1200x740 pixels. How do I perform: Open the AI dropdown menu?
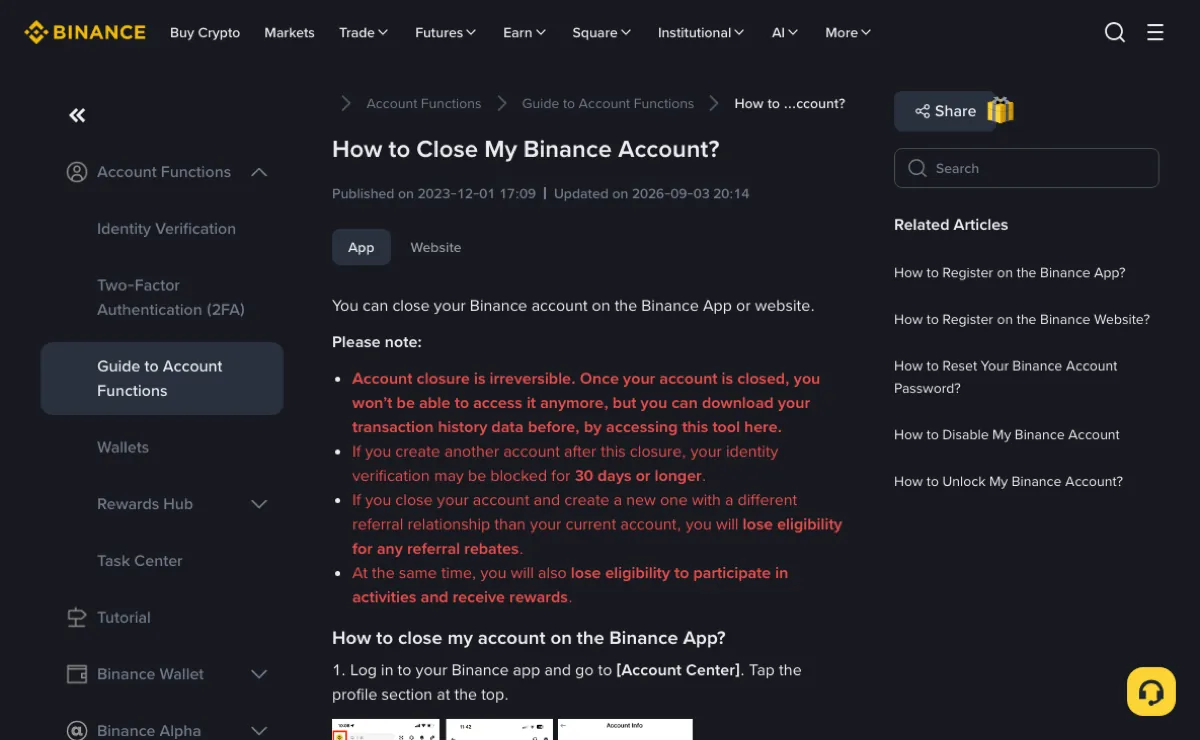coord(785,32)
